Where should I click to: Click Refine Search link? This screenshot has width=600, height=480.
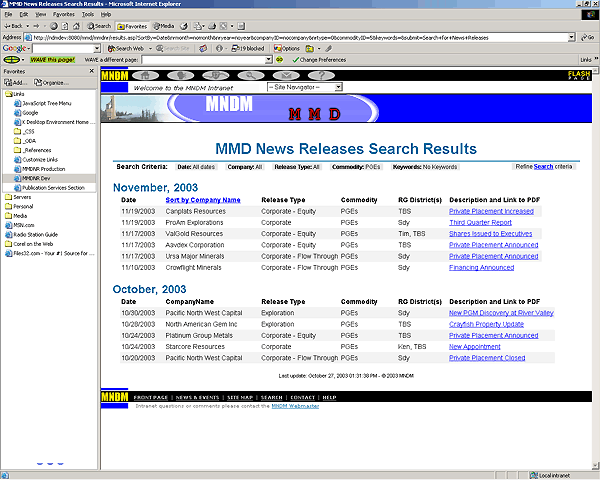pos(543,167)
